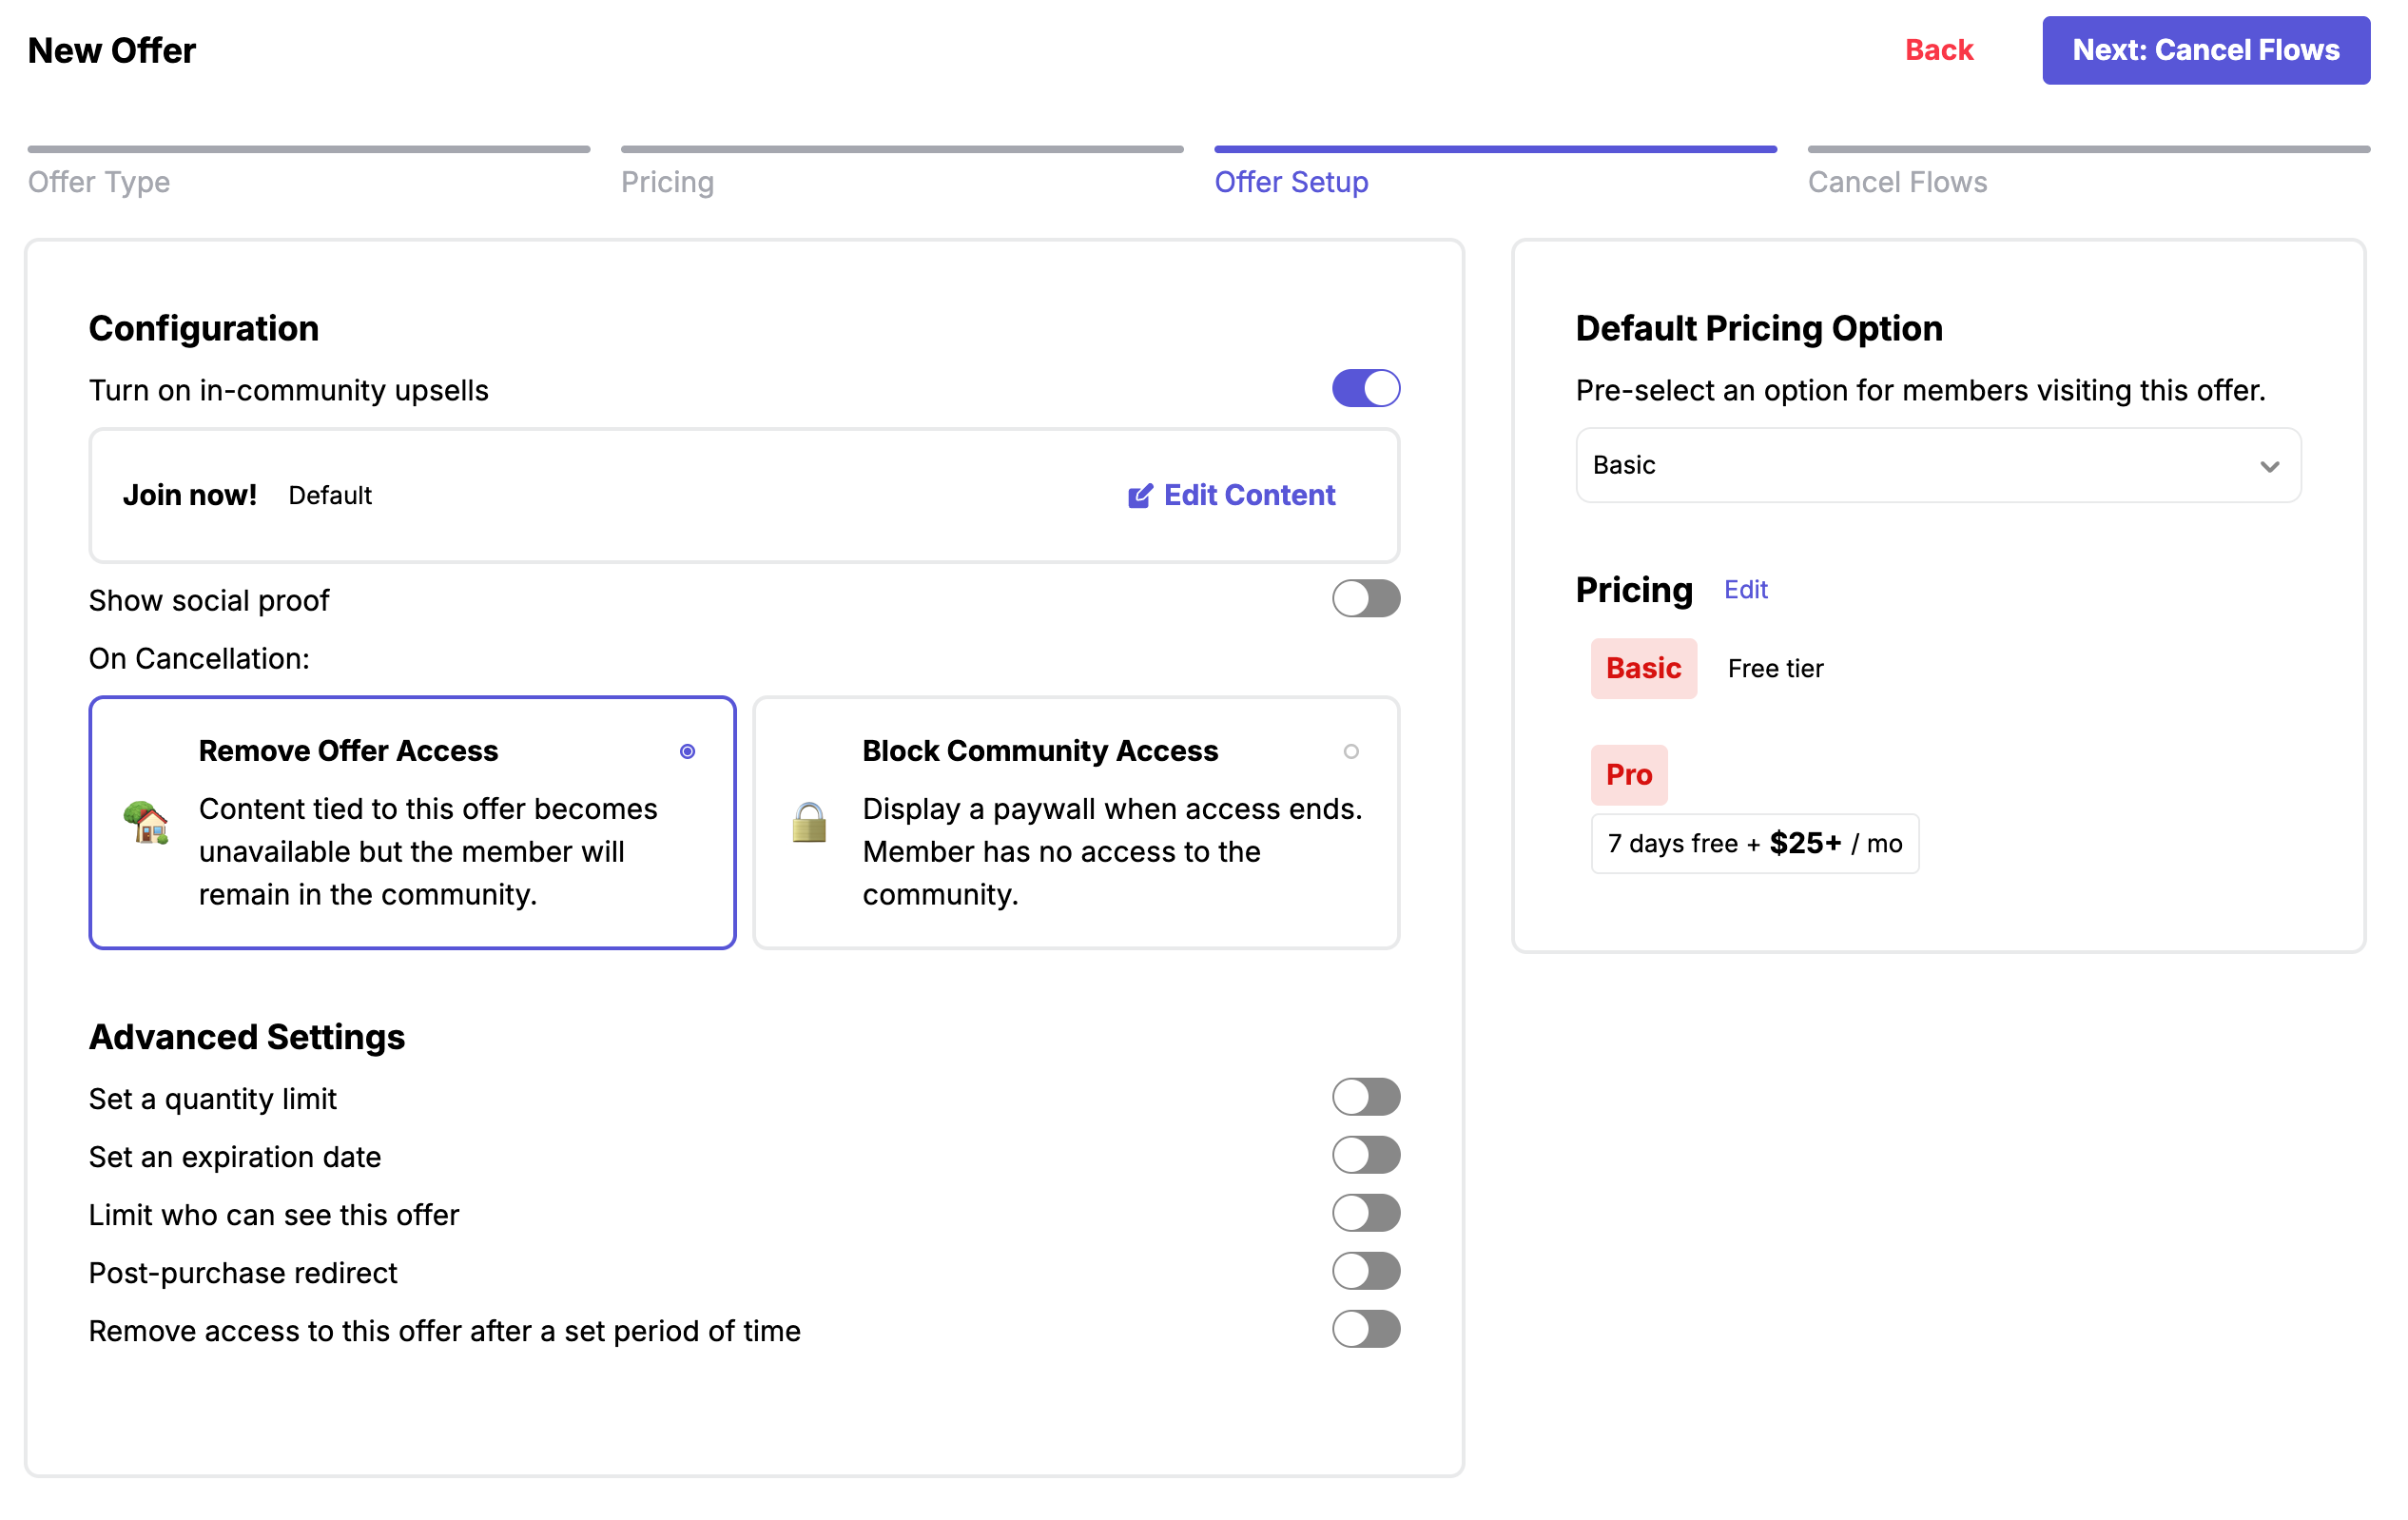This screenshot has width=2408, height=1520.
Task: Turn on Post-purchase redirect
Action: (1365, 1271)
